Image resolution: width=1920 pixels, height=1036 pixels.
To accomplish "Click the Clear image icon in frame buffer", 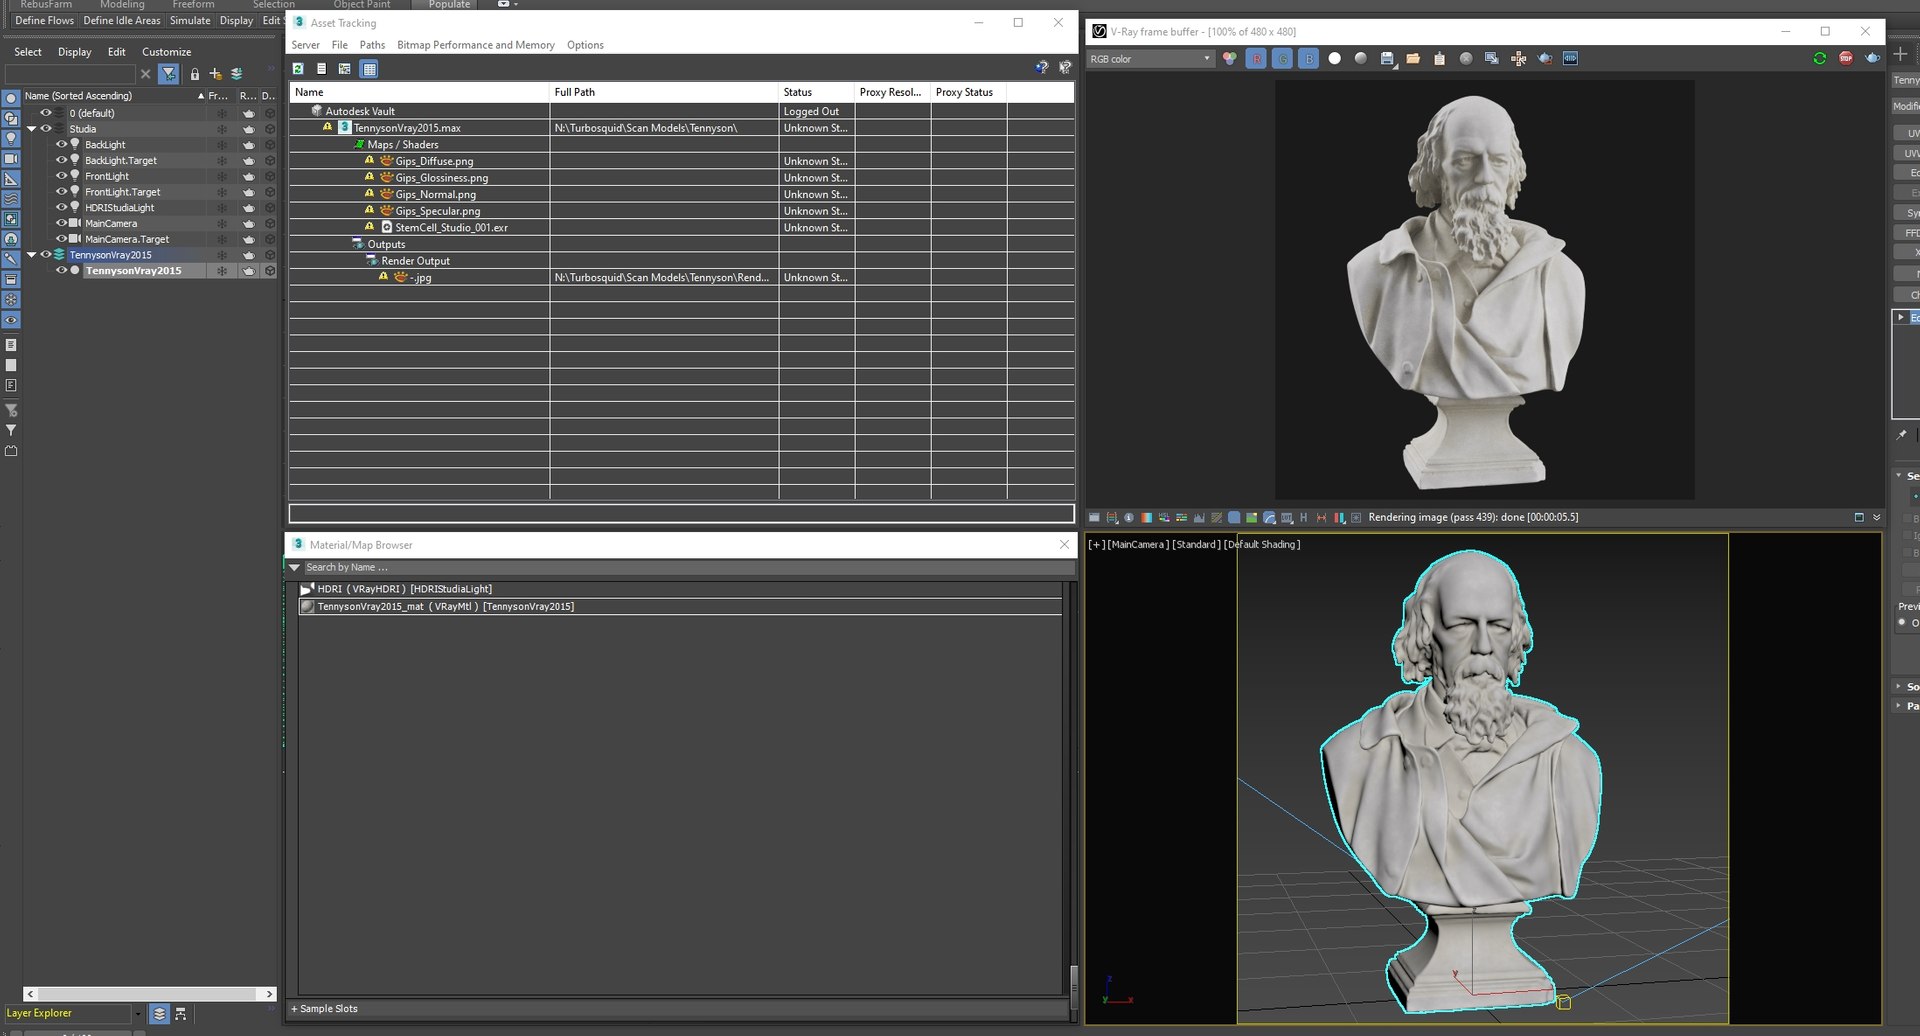I will coord(1466,59).
